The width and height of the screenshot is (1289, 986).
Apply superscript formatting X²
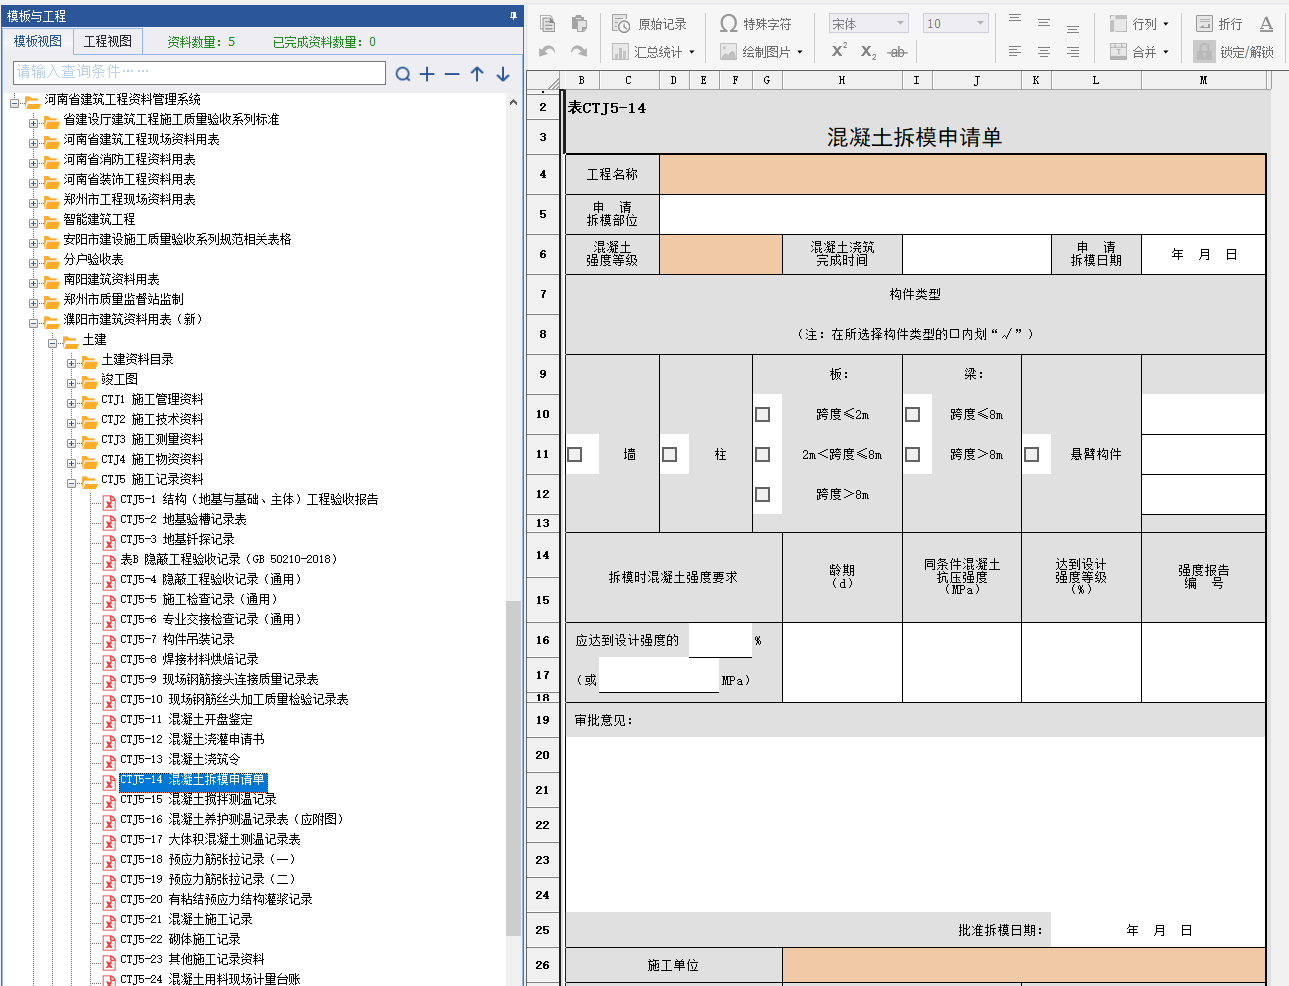[839, 51]
